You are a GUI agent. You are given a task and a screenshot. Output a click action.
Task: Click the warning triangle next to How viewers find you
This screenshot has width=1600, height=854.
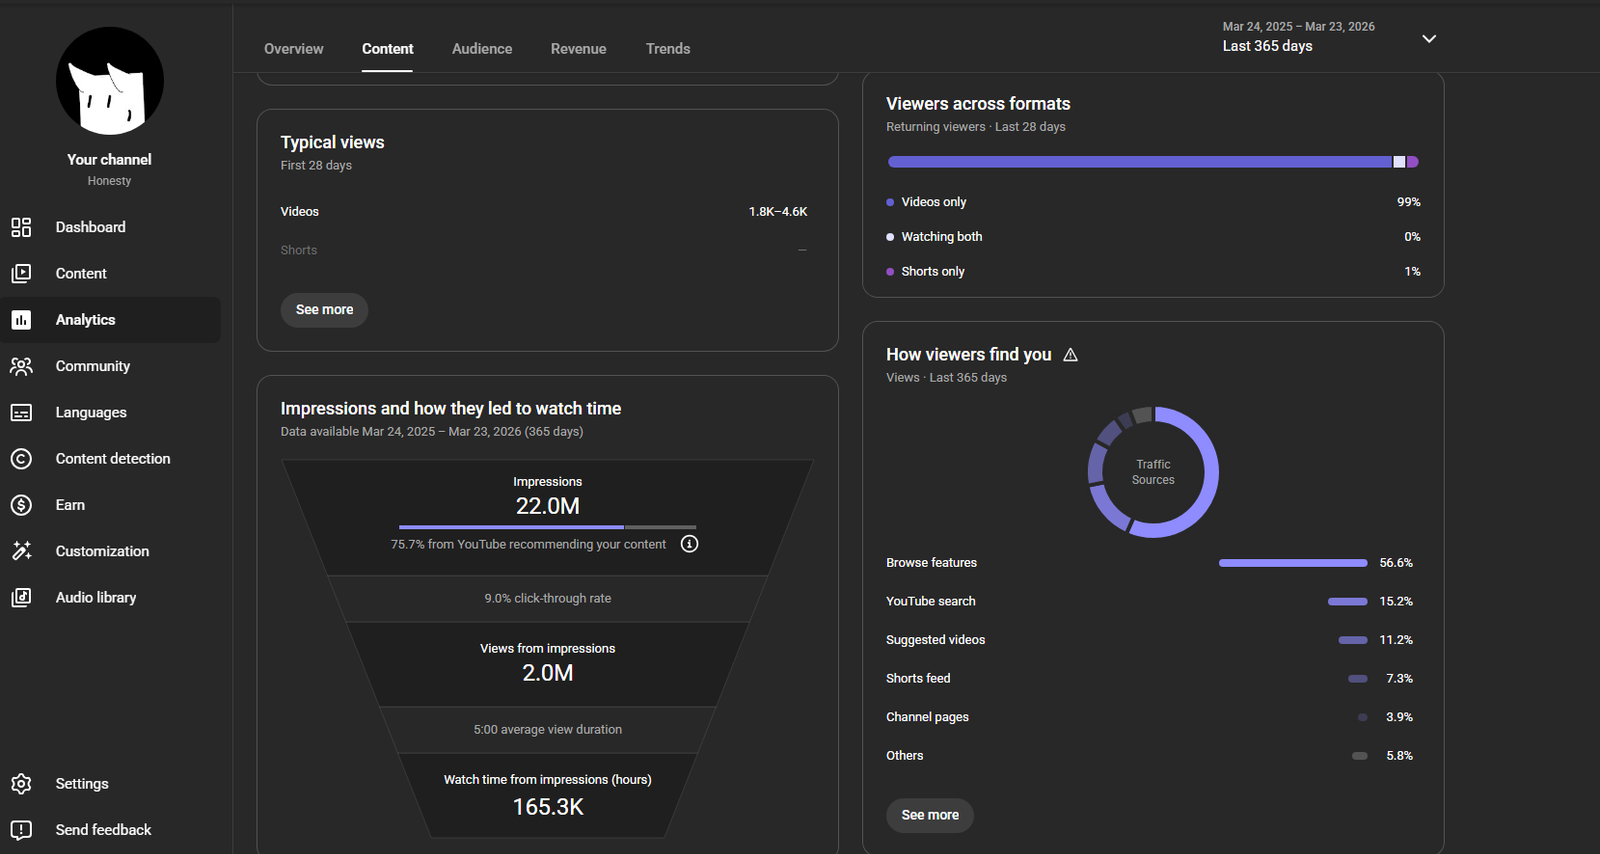pyautogui.click(x=1070, y=355)
